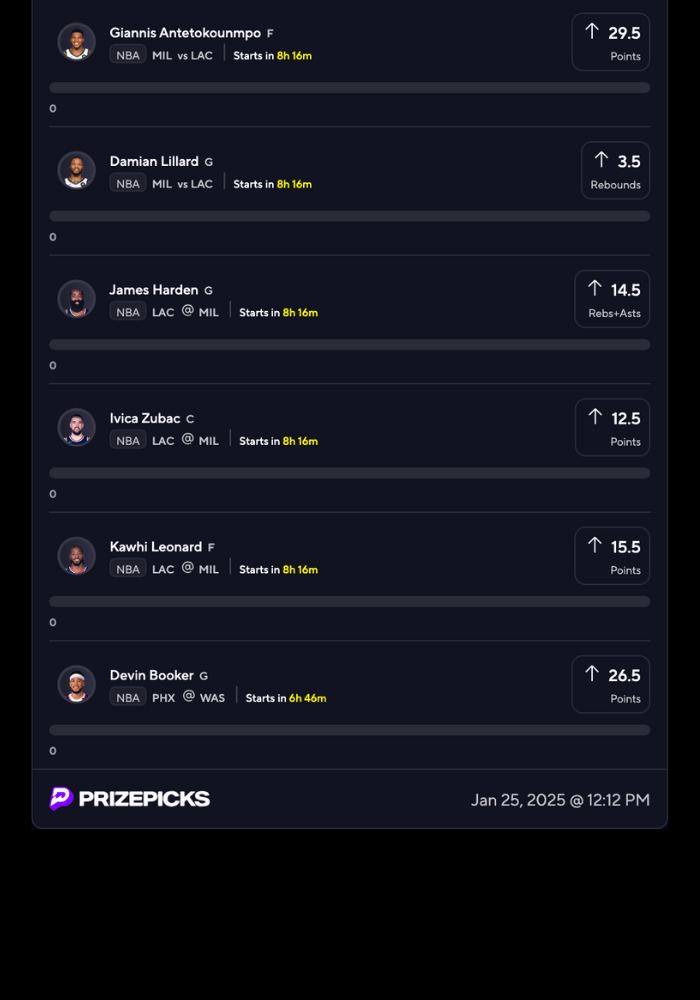
Task: Select Kawhi's 15.5 Points pick box
Action: (612, 556)
